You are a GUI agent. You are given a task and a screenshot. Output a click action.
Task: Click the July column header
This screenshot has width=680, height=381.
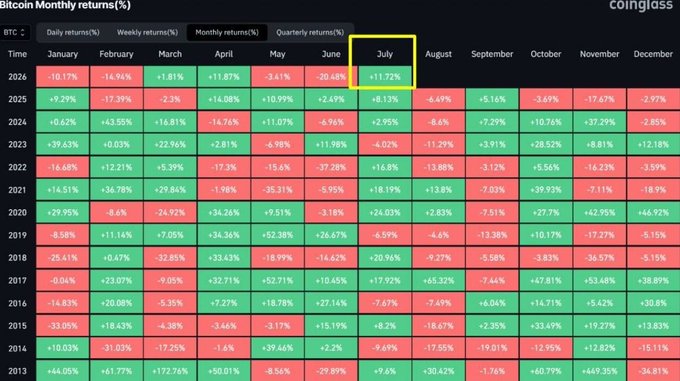[385, 54]
